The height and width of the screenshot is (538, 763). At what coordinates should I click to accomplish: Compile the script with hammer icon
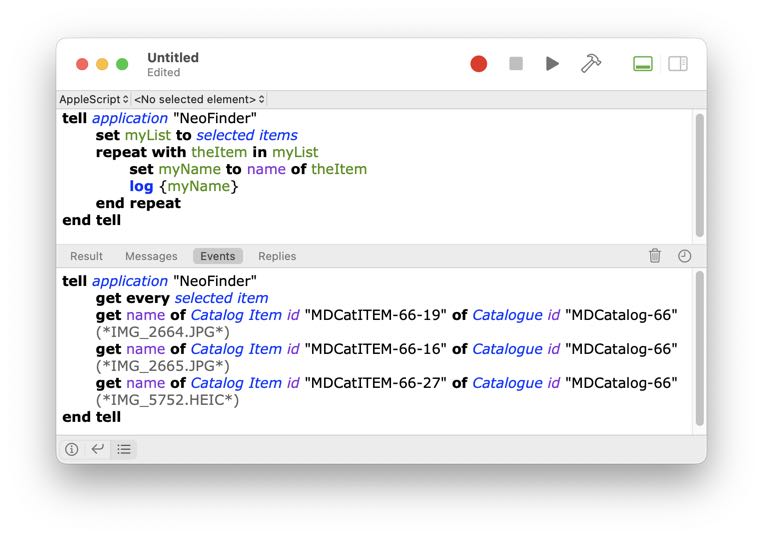(591, 64)
